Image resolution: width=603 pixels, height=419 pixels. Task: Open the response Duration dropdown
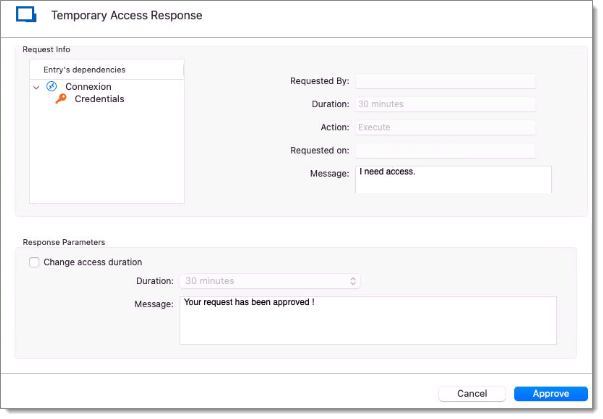click(x=270, y=281)
